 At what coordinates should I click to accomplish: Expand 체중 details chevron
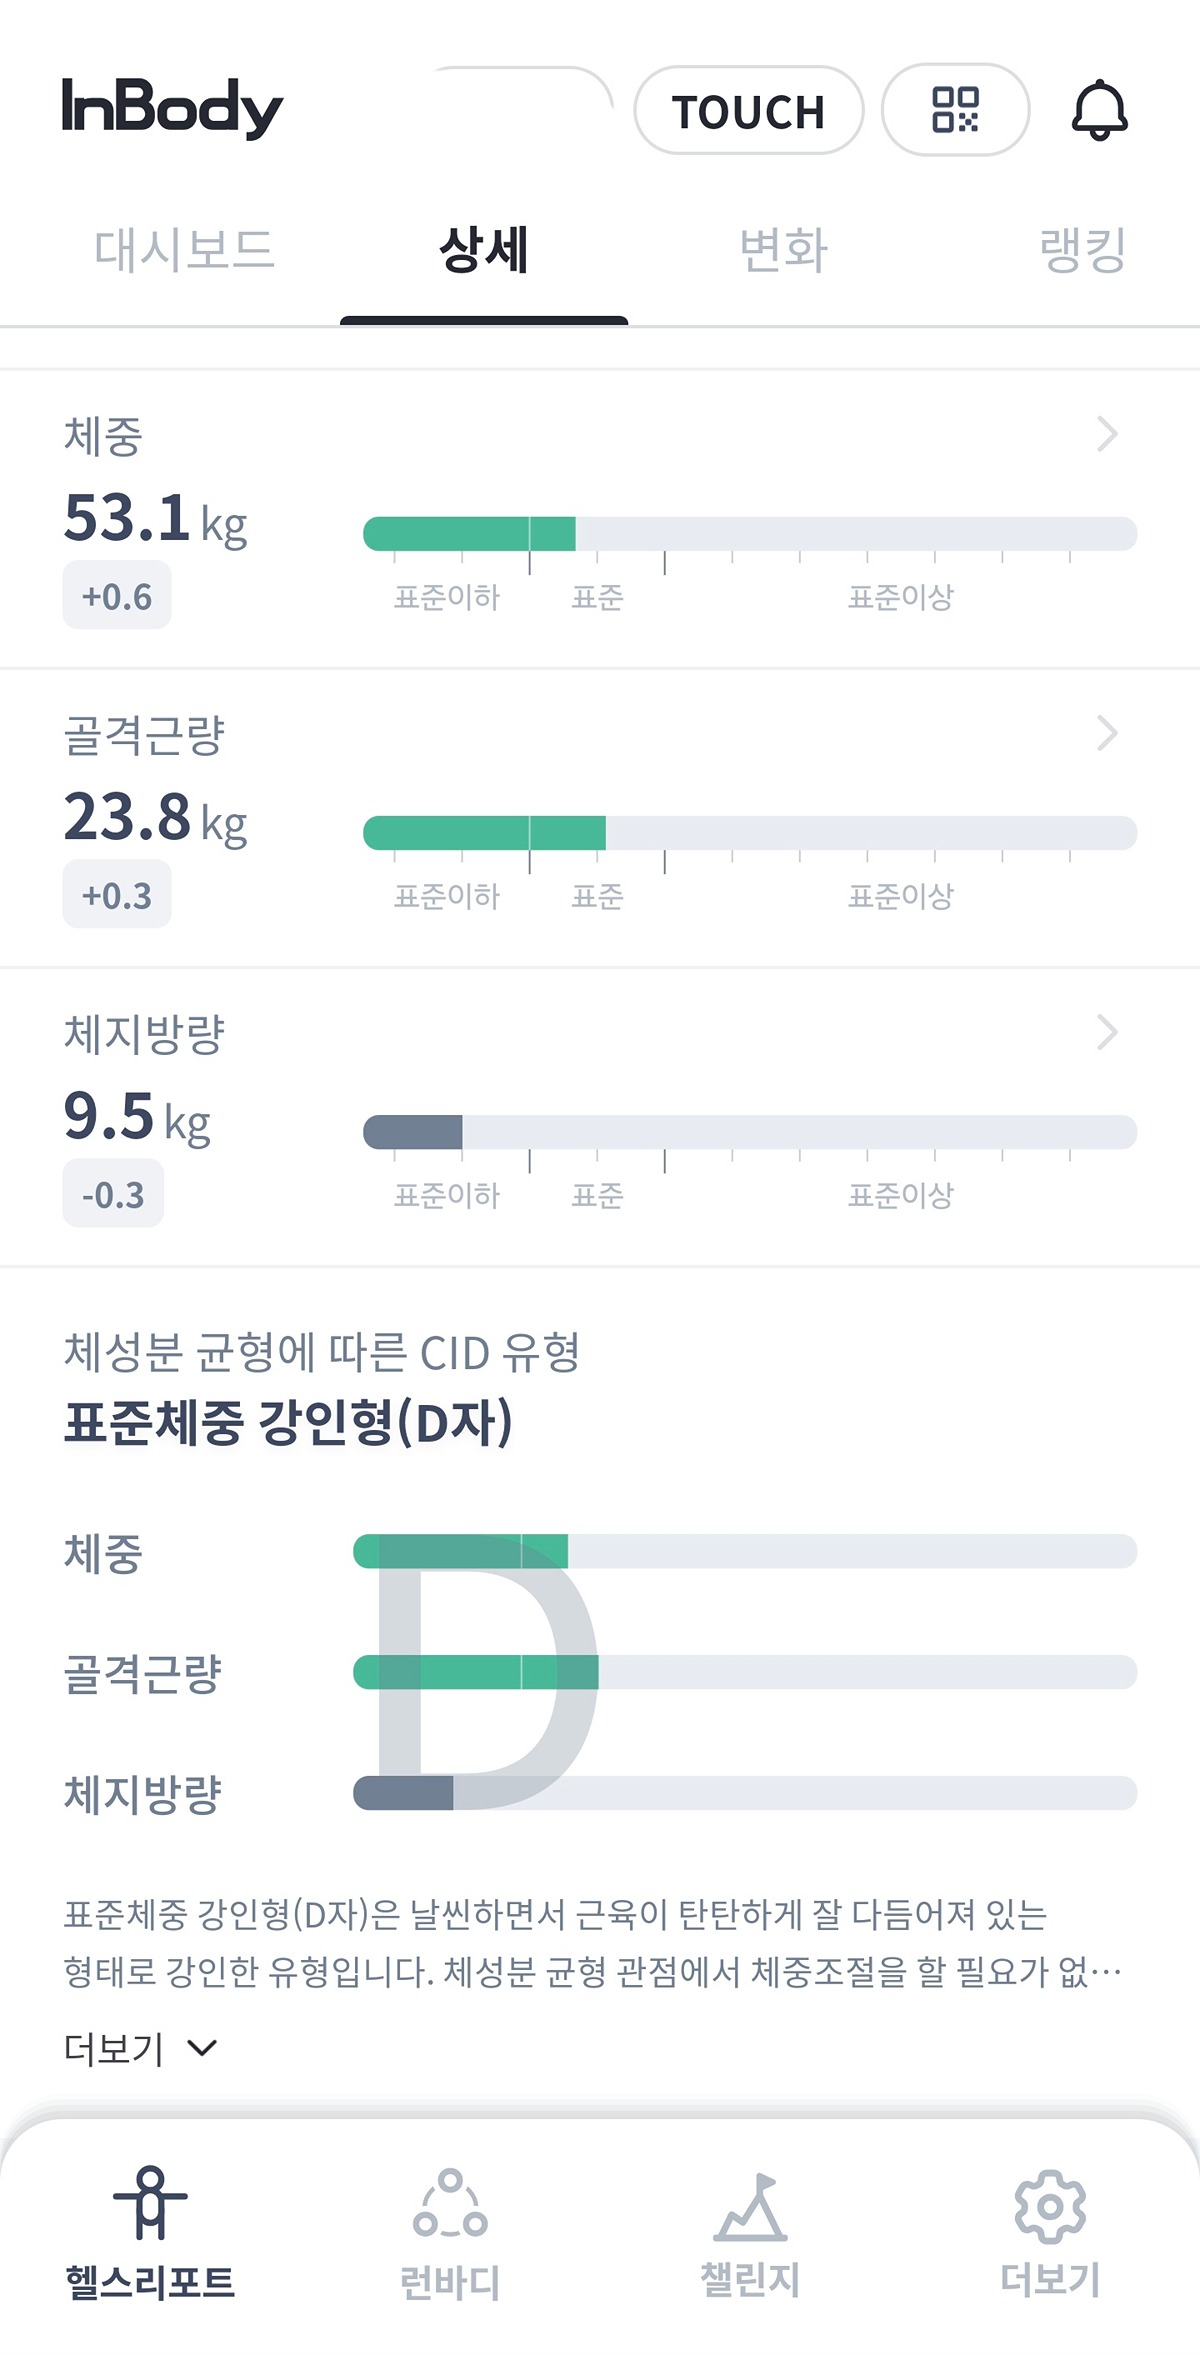1106,434
